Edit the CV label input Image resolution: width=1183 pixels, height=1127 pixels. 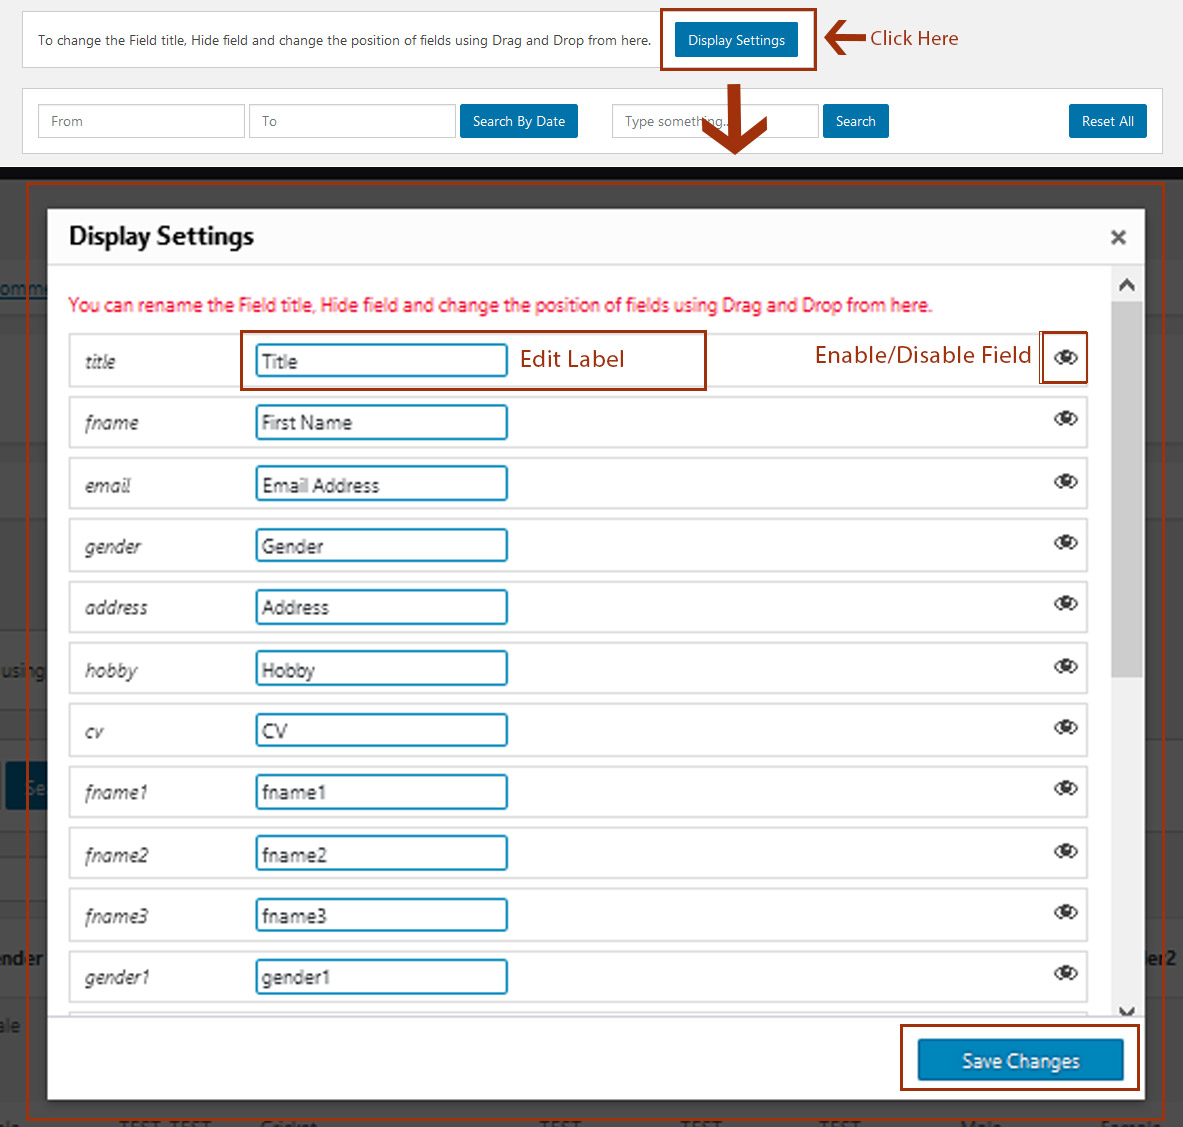pyautogui.click(x=381, y=730)
